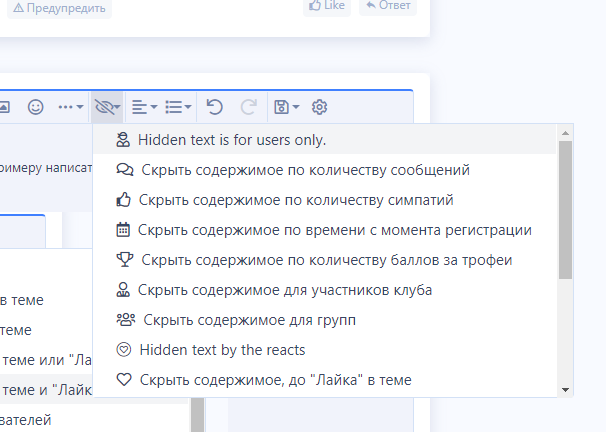606x432 pixels.
Task: Choose 'Скрыть содержимое по количеству сообщений'
Action: [305, 169]
